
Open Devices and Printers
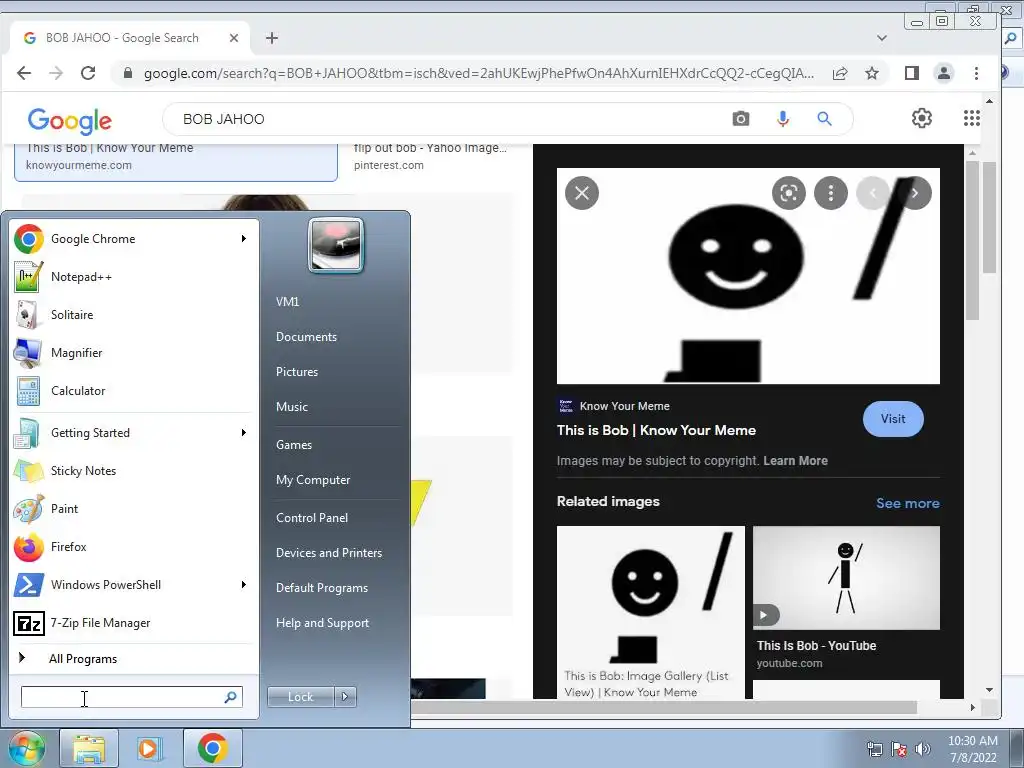tap(329, 553)
